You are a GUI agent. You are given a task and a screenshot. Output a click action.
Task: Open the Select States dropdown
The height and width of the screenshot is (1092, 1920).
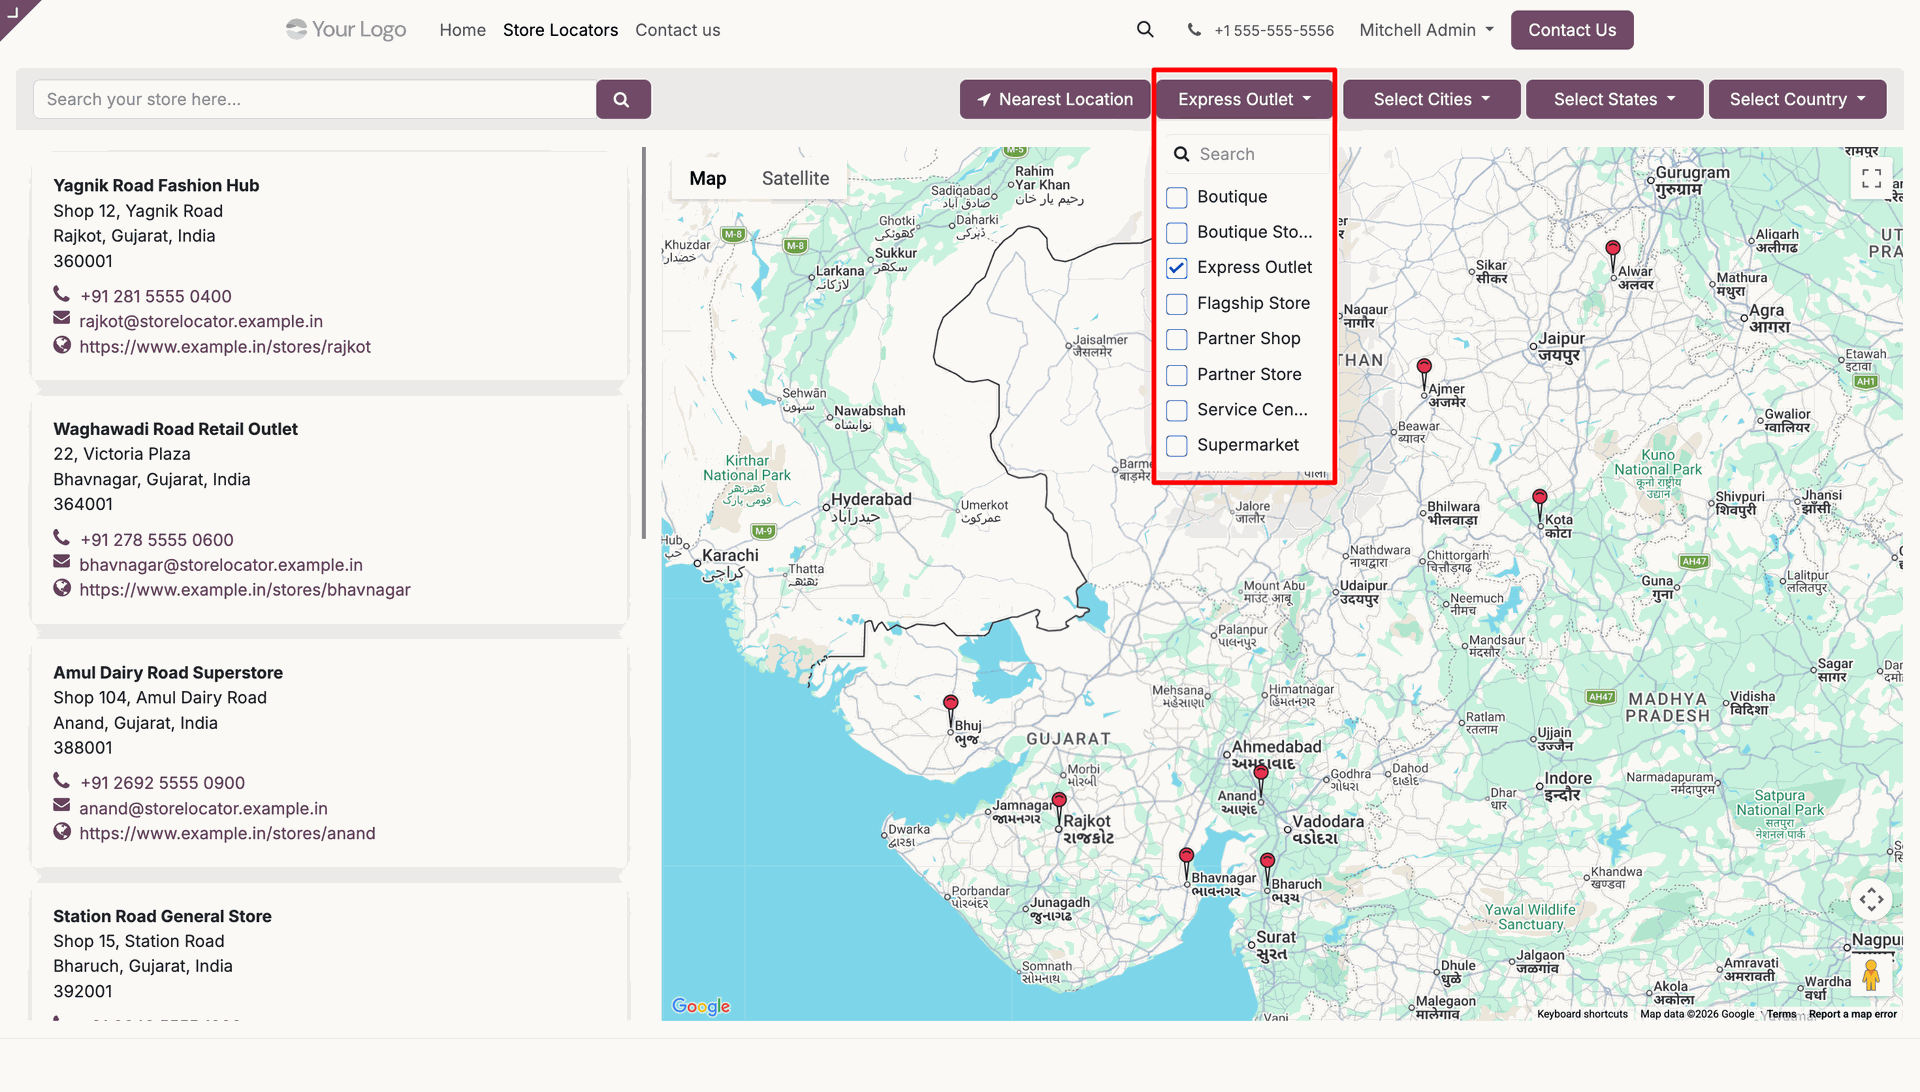pos(1614,99)
